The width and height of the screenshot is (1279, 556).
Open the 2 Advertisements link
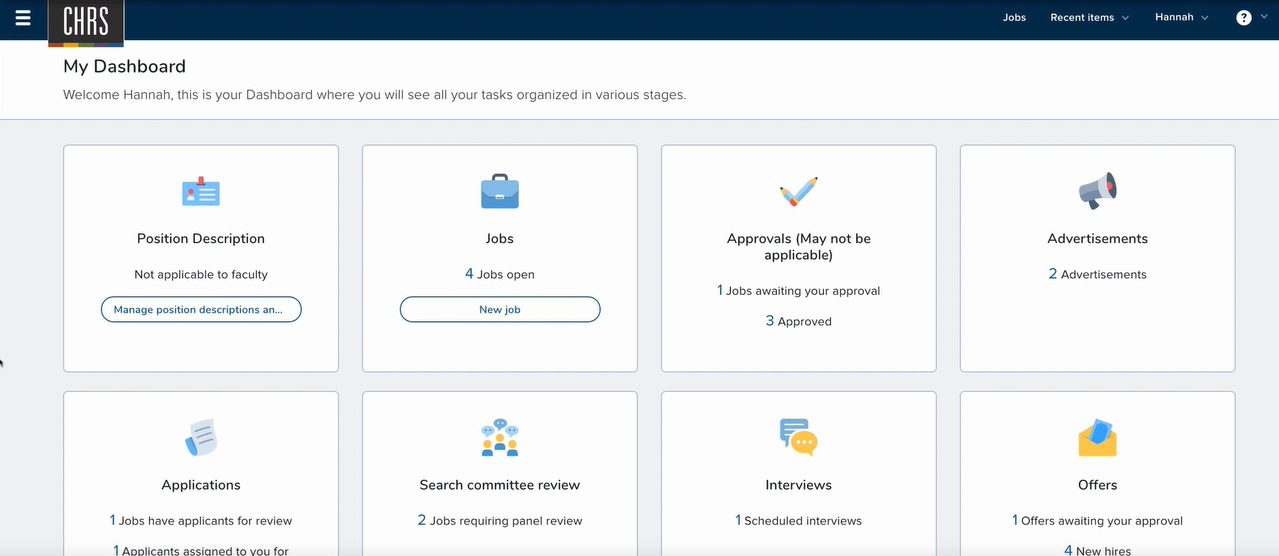(x=1097, y=274)
